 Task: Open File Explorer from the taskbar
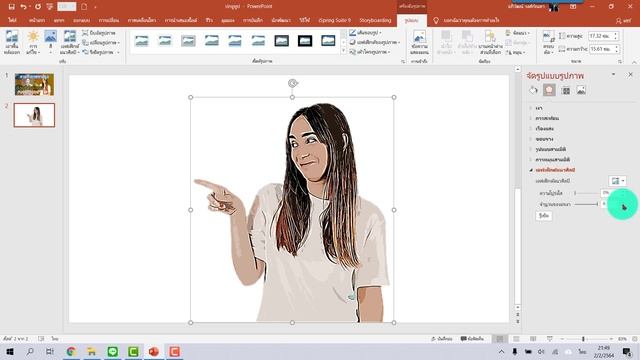pos(92,351)
